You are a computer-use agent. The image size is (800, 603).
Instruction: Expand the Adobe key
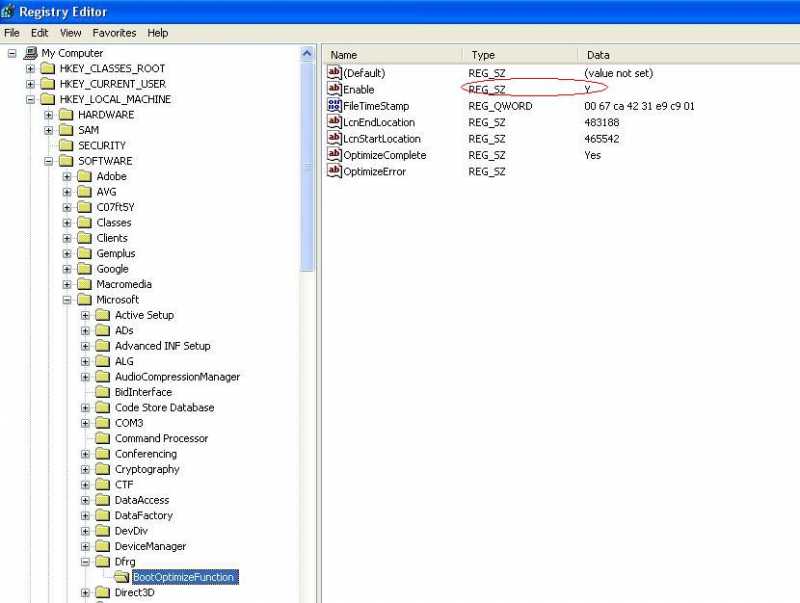pos(67,176)
